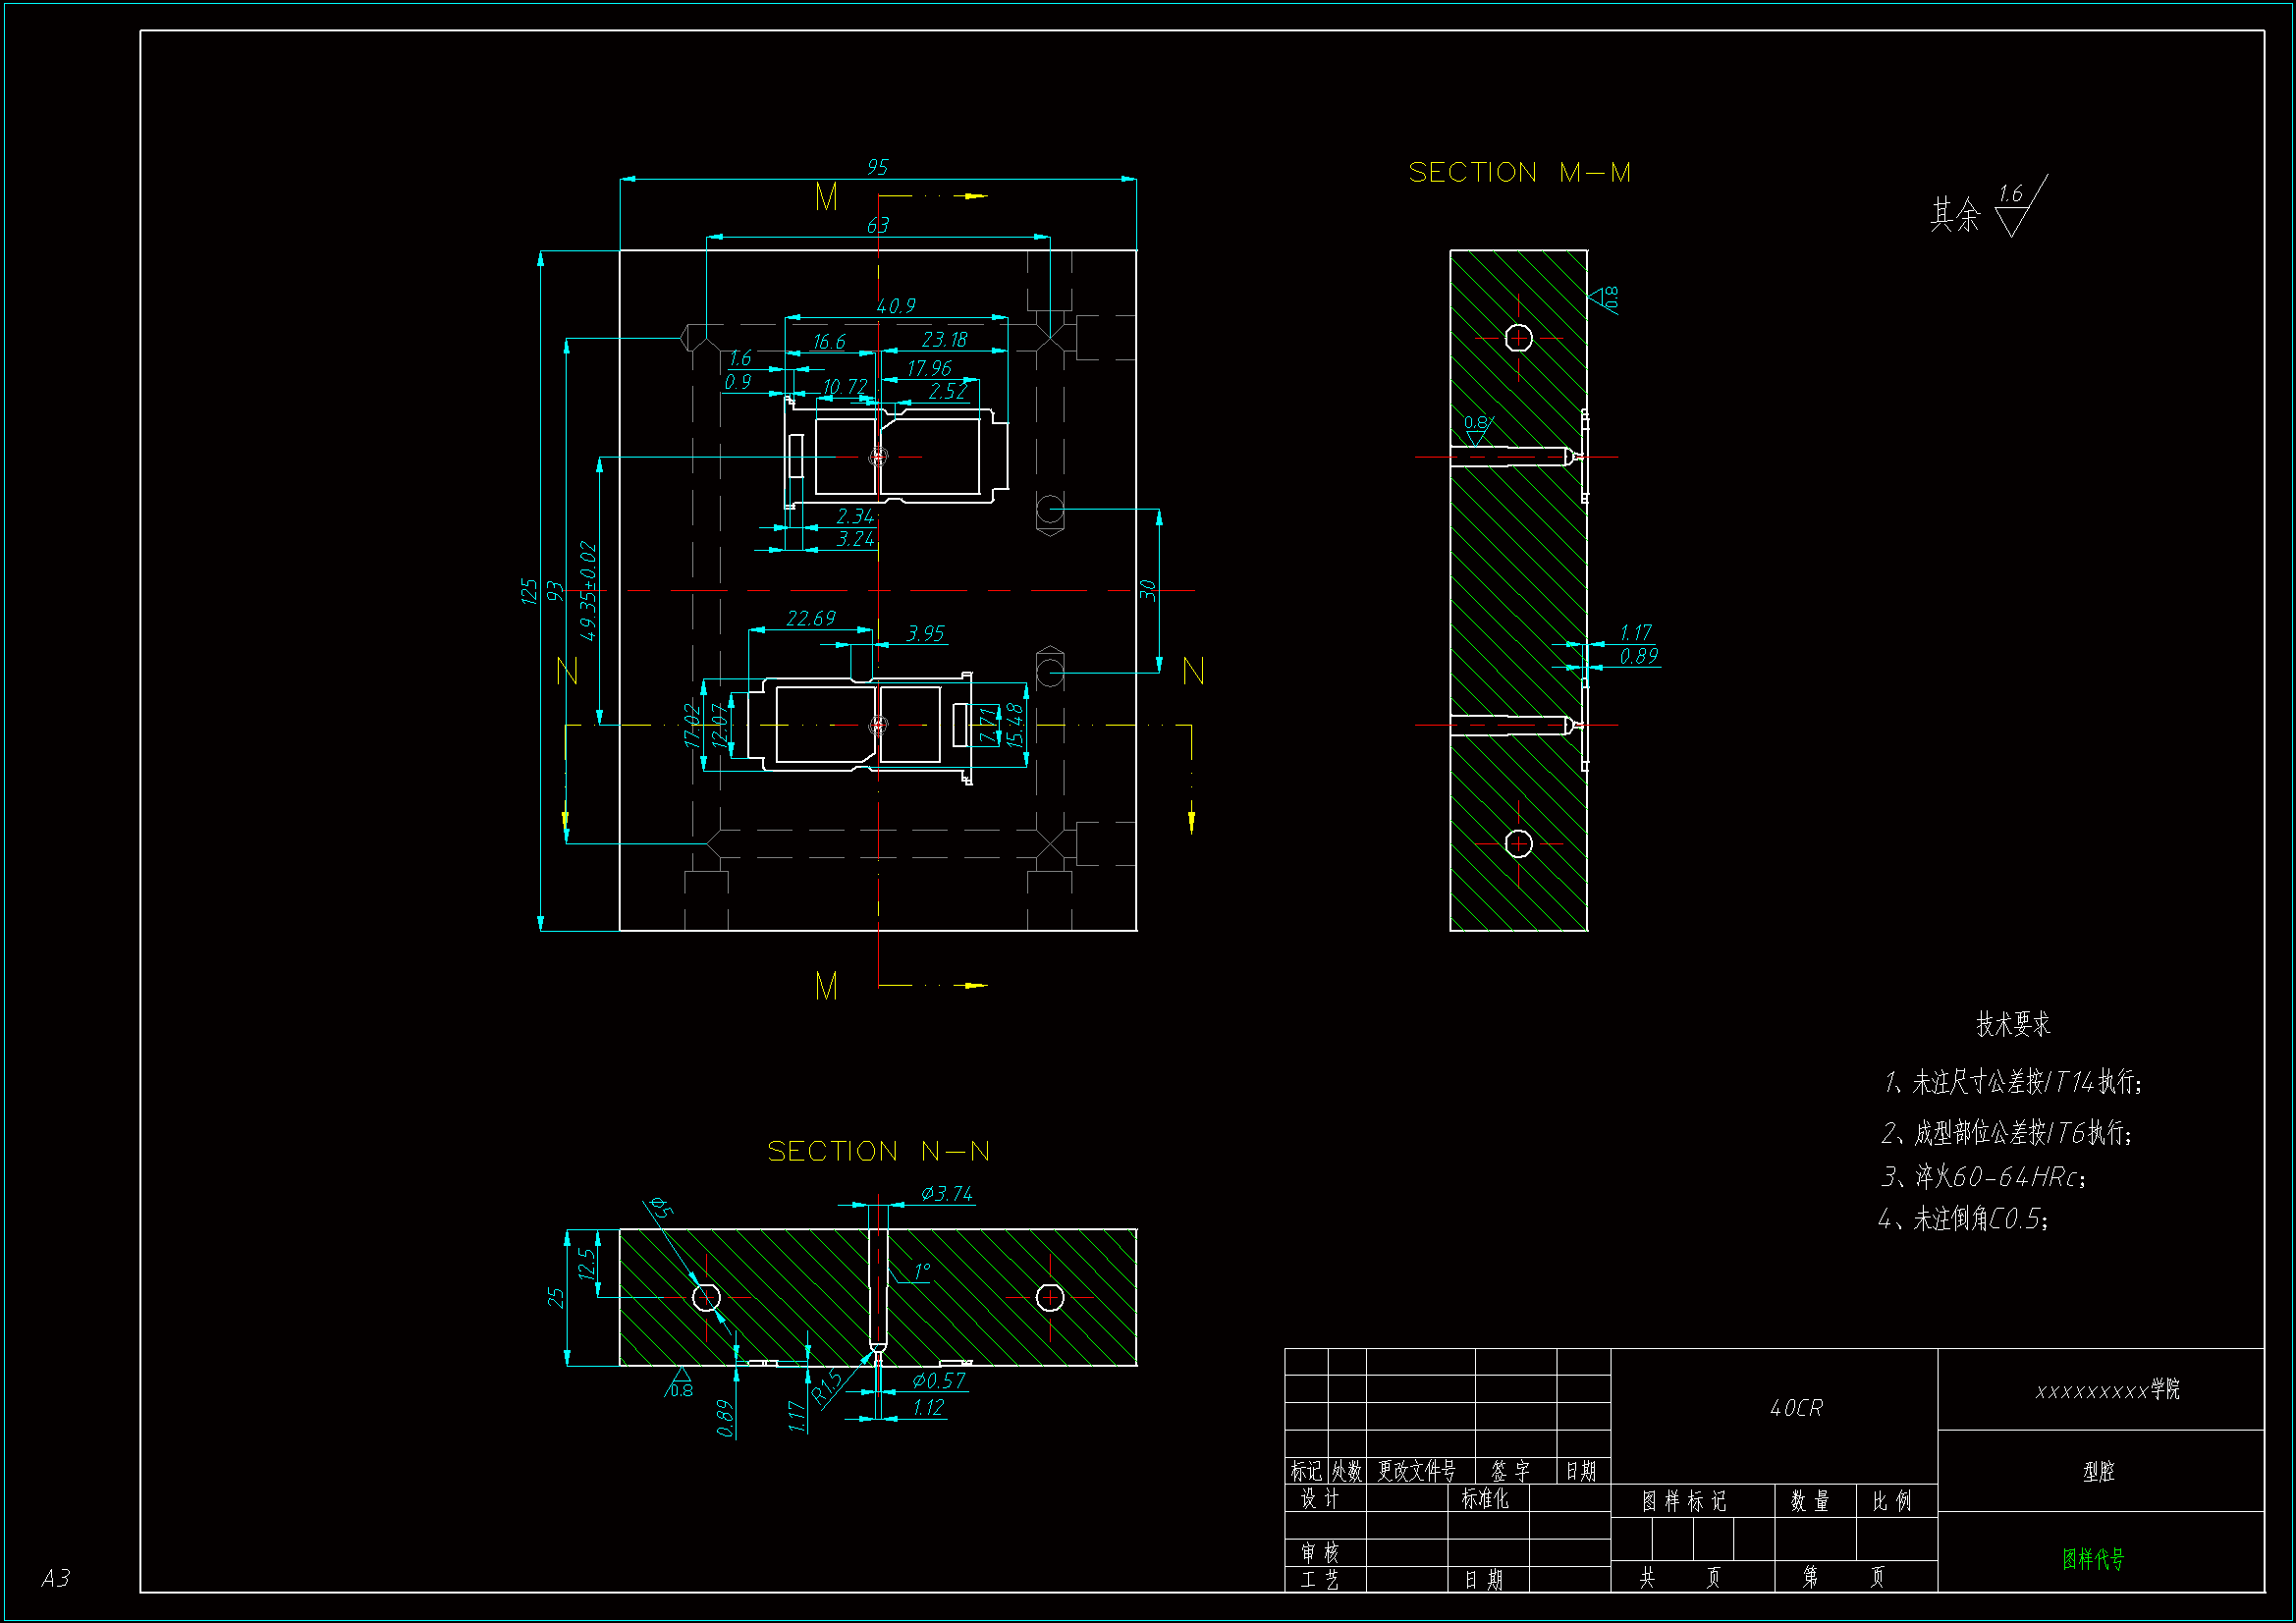
Task: Click the right hole in Section N-N
Action: [1049, 1297]
